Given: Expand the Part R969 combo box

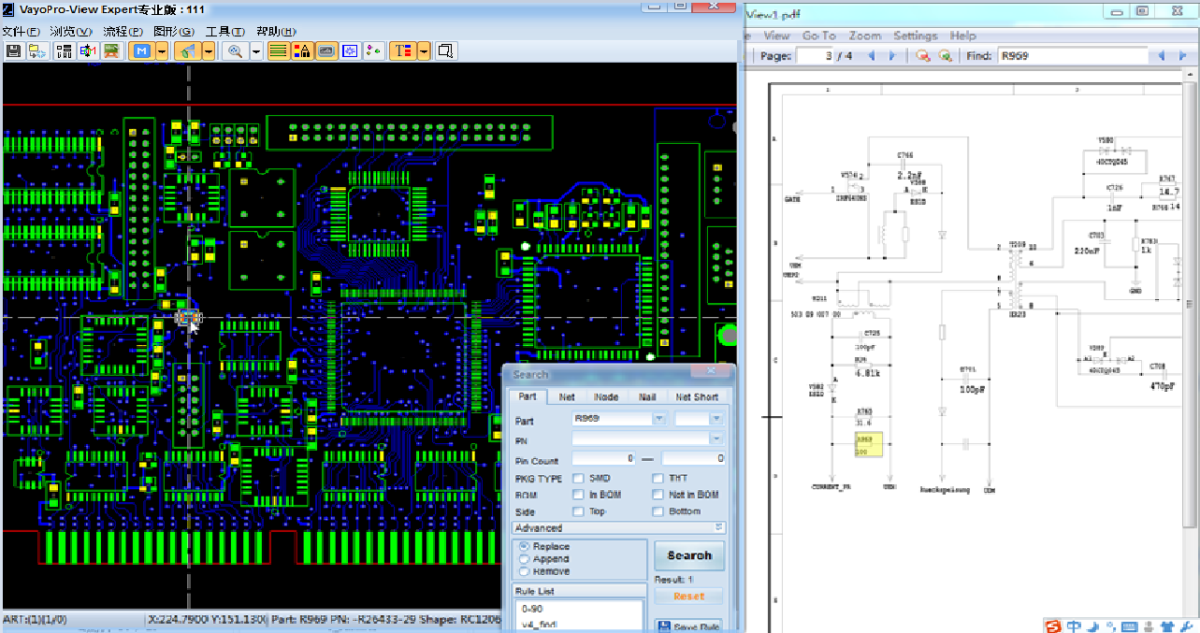Looking at the screenshot, I should pos(660,419).
